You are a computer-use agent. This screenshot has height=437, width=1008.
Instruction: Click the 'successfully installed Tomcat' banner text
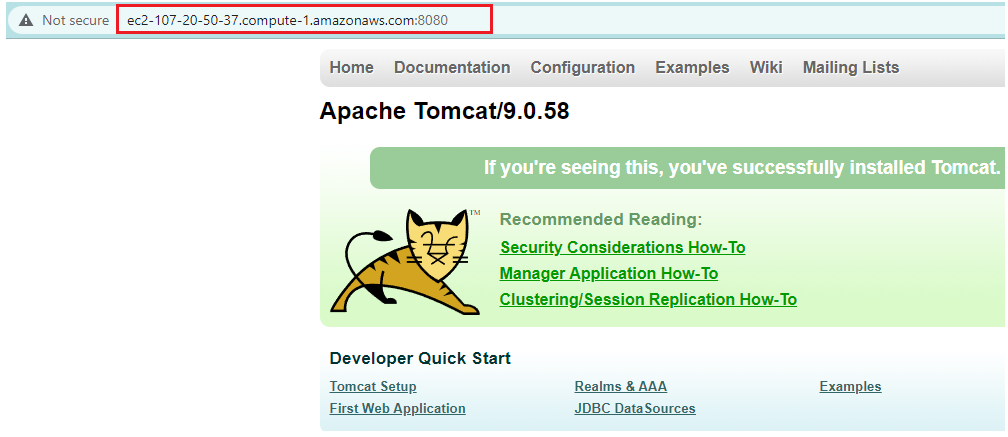[742, 168]
